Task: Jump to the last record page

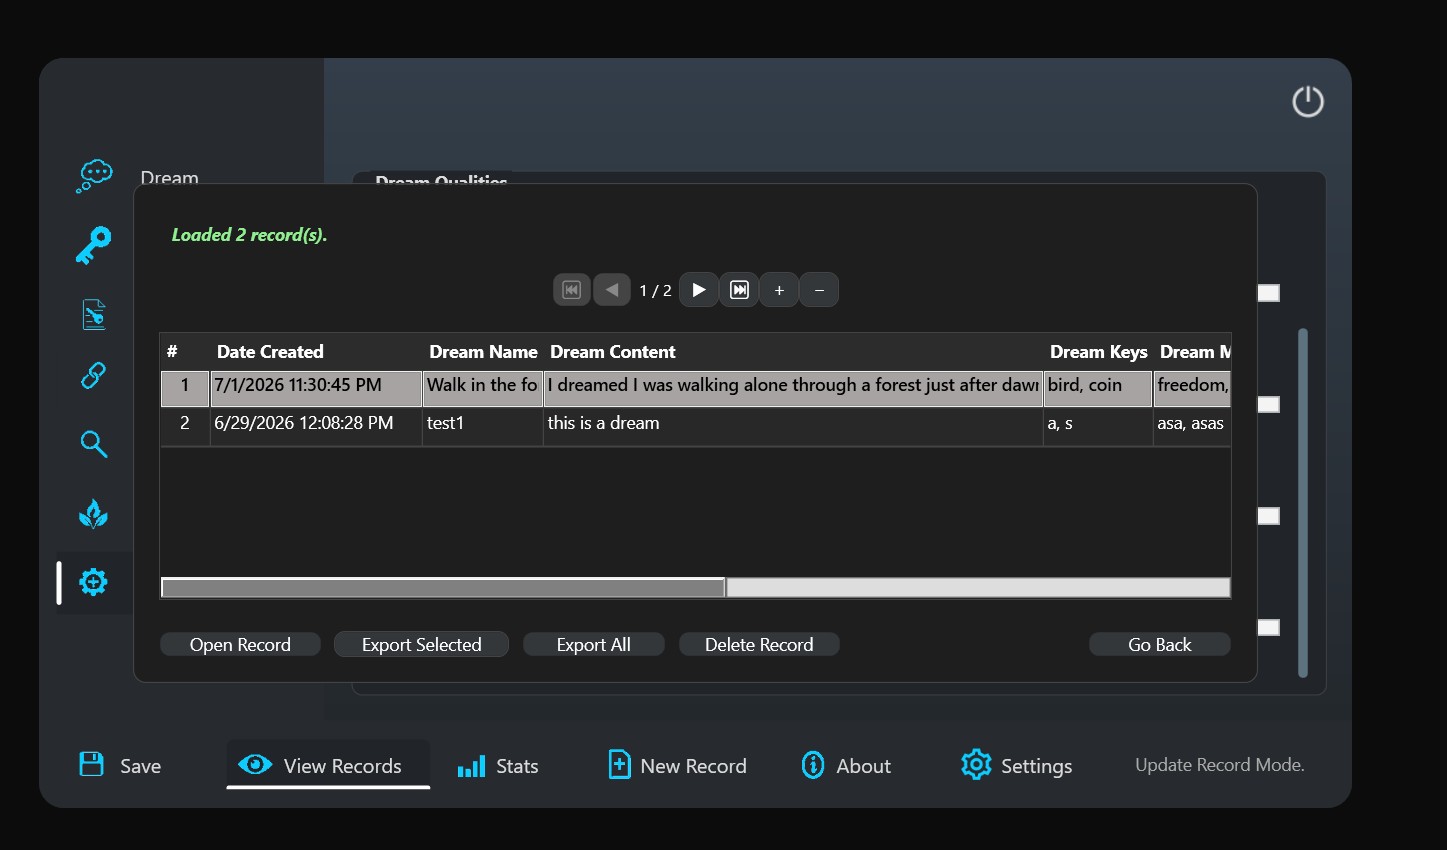Action: 739,290
